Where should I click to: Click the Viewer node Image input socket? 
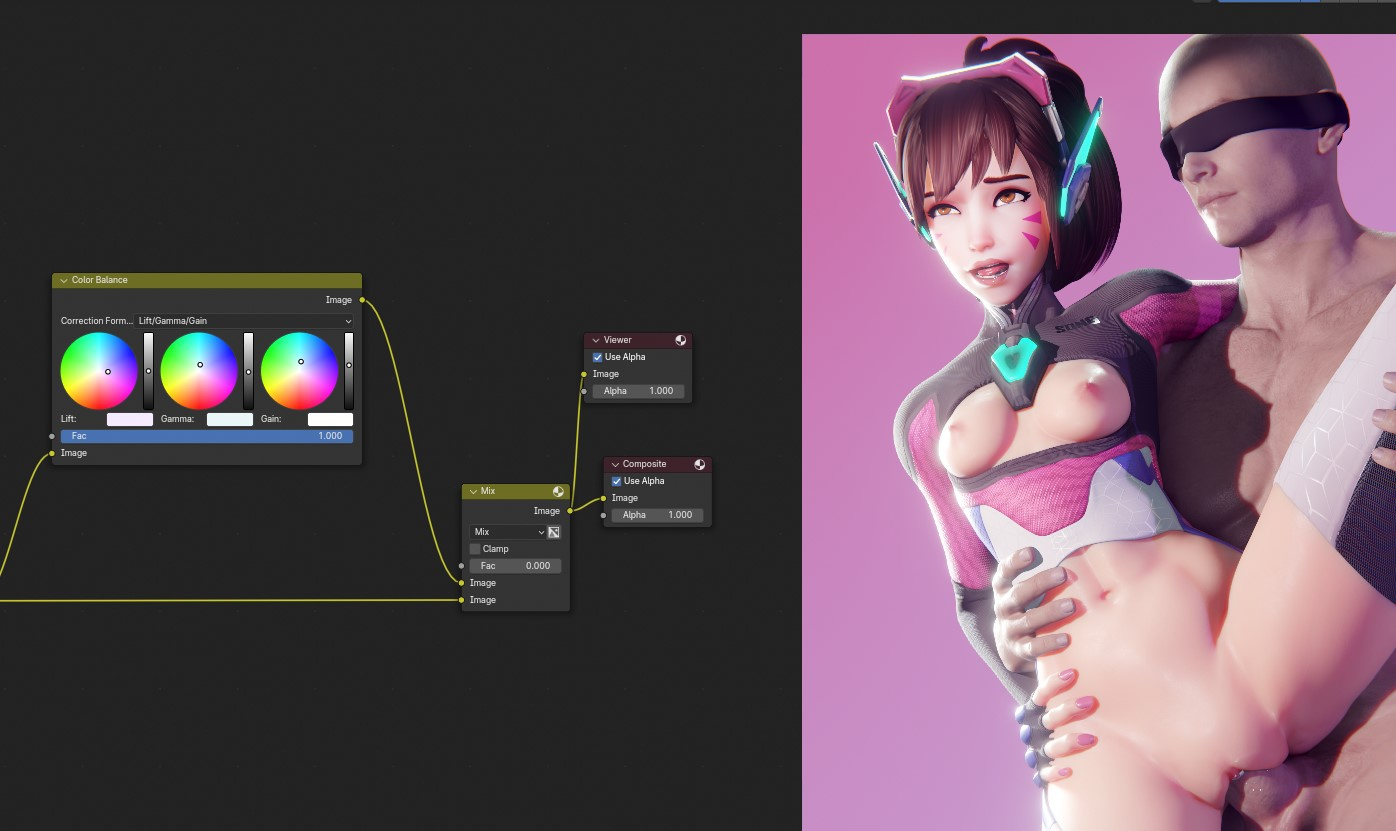584,374
